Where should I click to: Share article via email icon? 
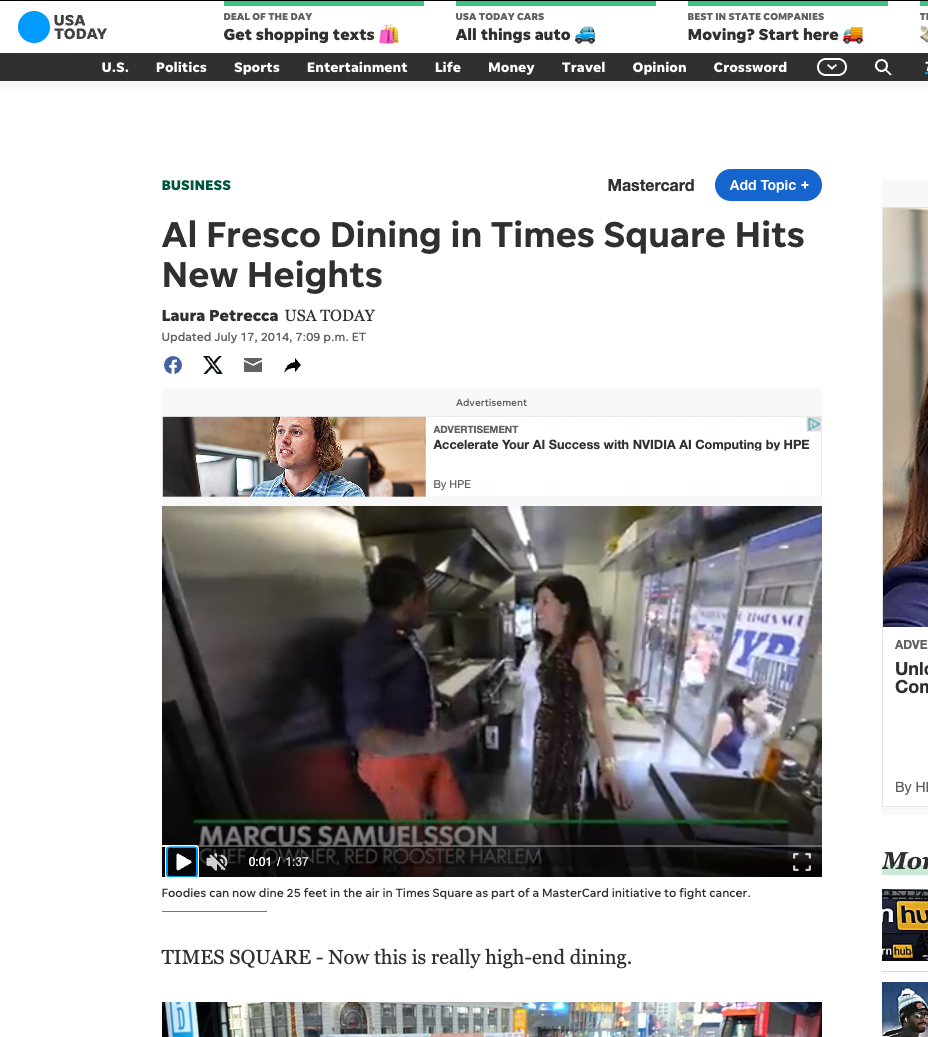[253, 365]
